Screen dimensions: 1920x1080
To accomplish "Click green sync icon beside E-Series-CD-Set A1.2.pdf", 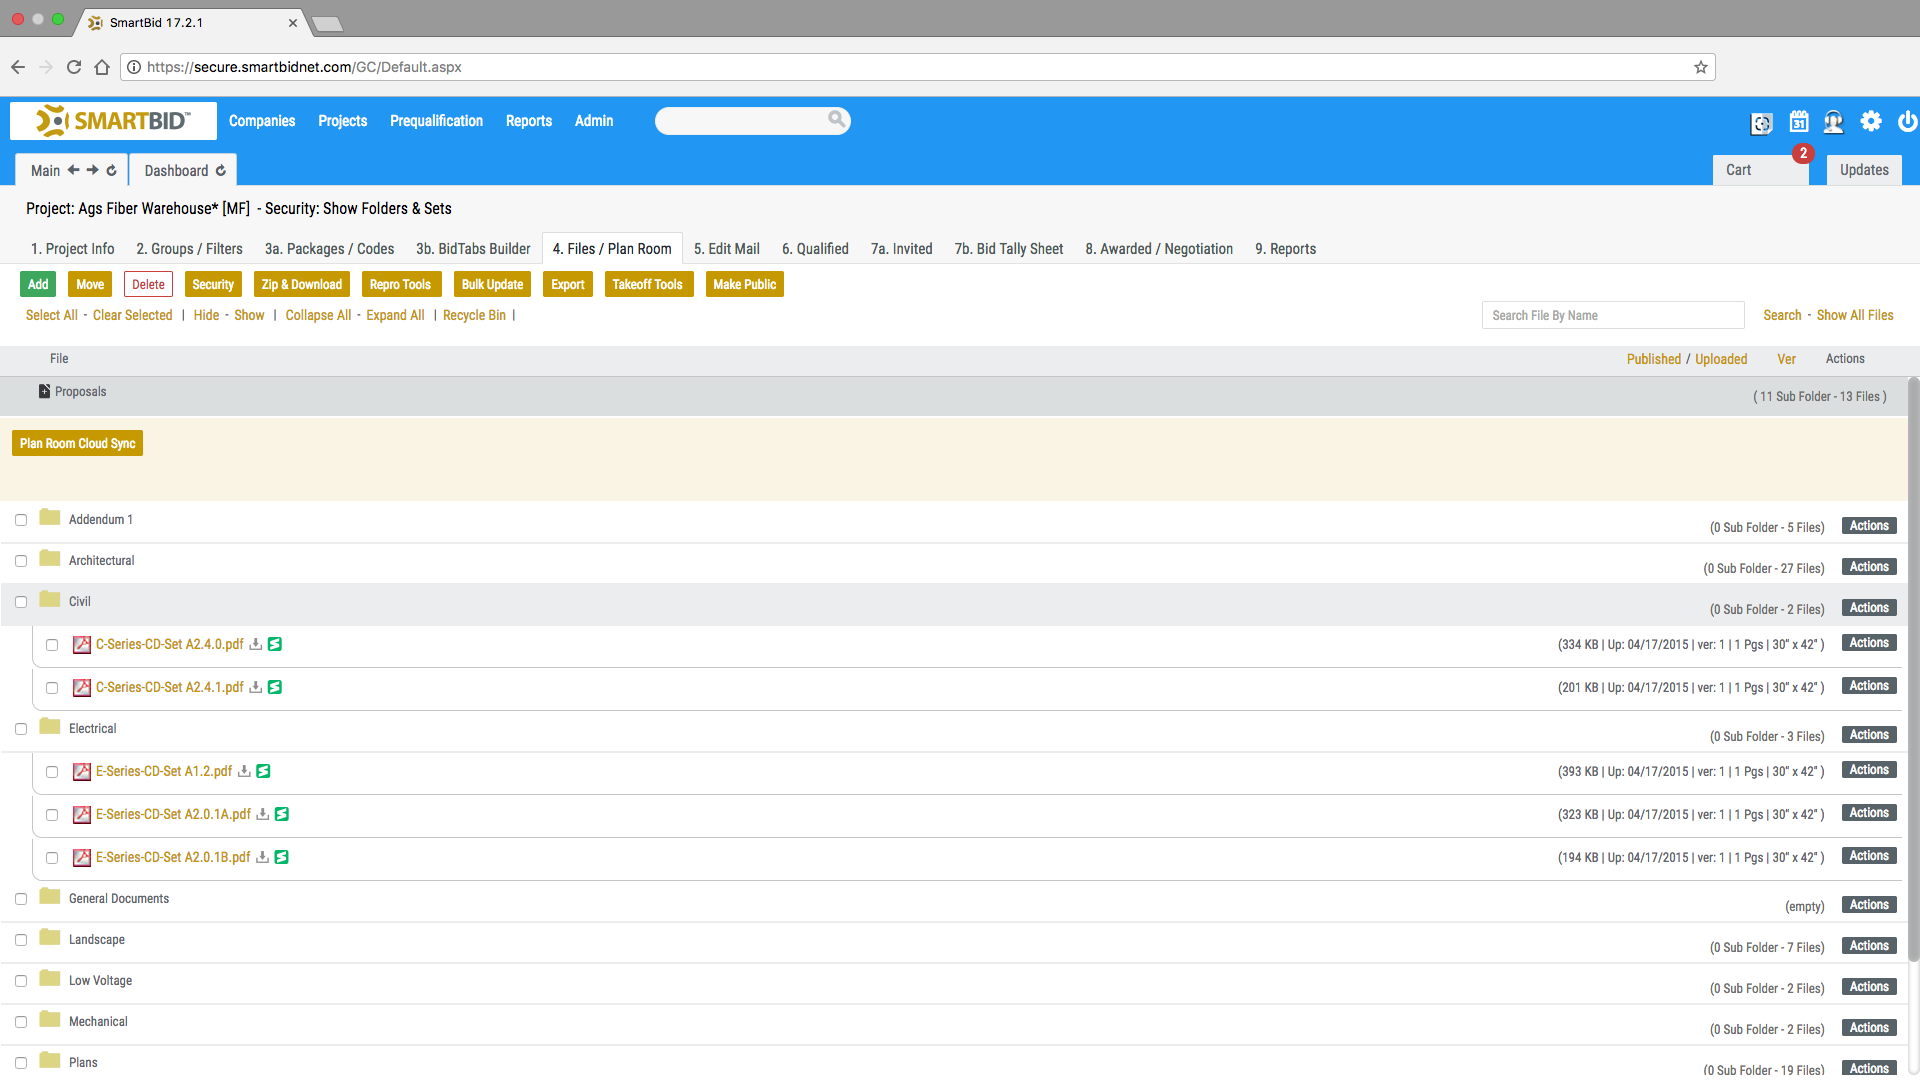I will [263, 772].
